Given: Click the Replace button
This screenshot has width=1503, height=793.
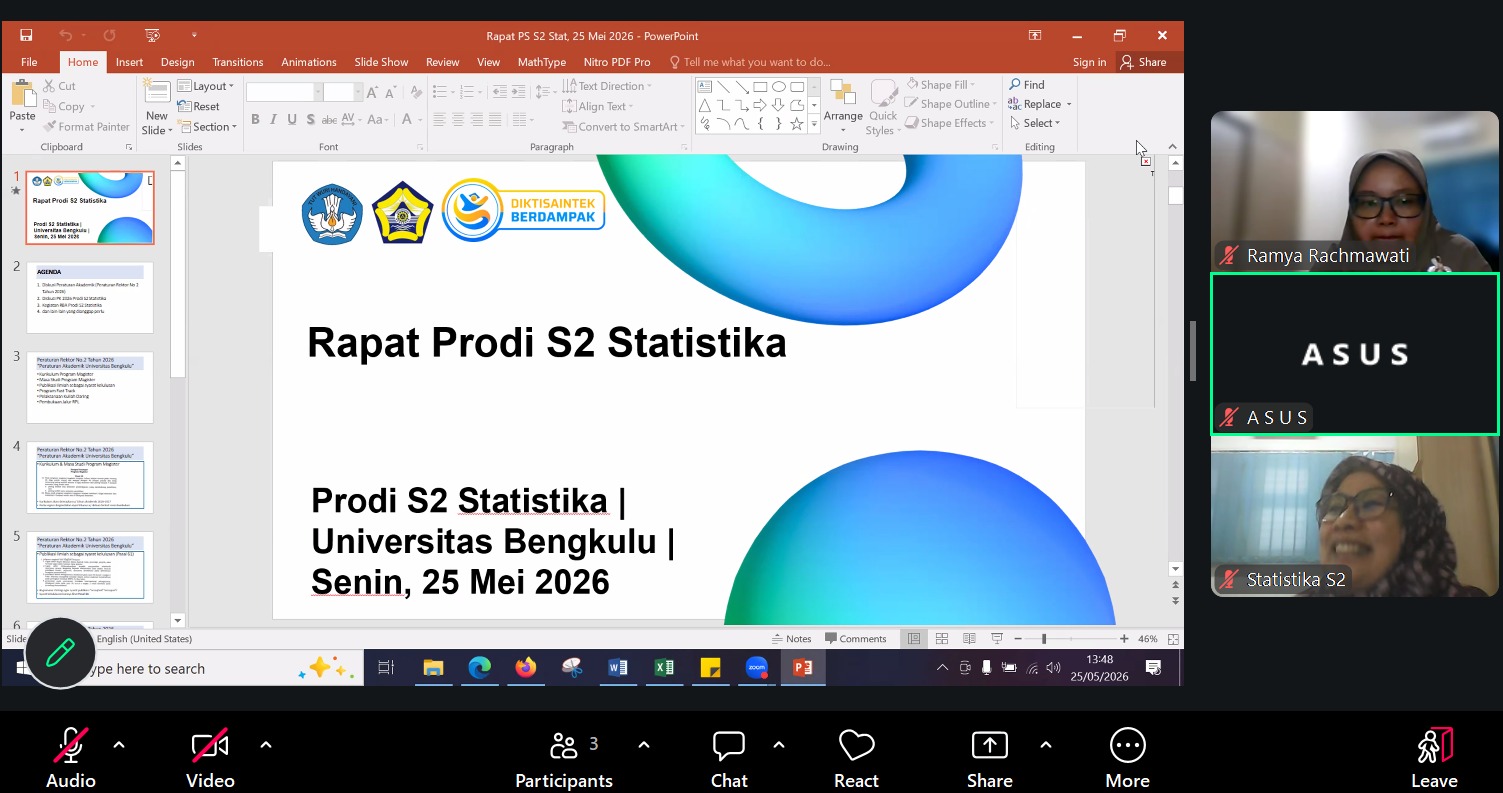Looking at the screenshot, I should click(x=1040, y=104).
